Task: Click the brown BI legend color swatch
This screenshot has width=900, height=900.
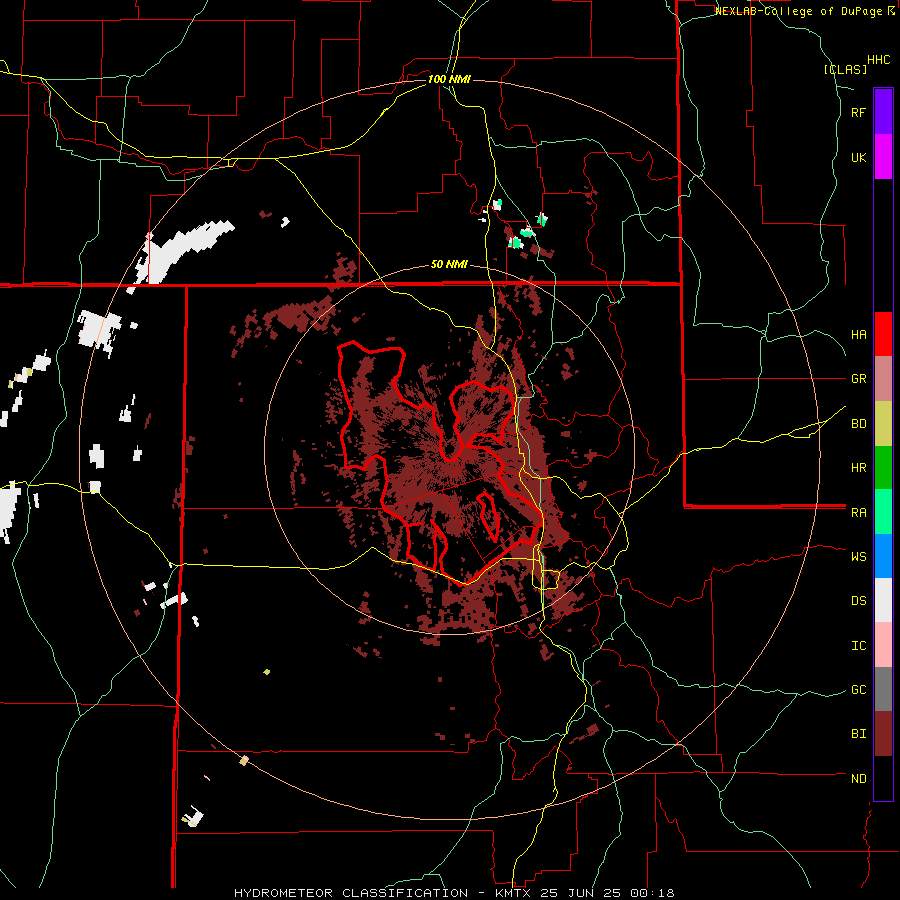Action: coord(883,734)
